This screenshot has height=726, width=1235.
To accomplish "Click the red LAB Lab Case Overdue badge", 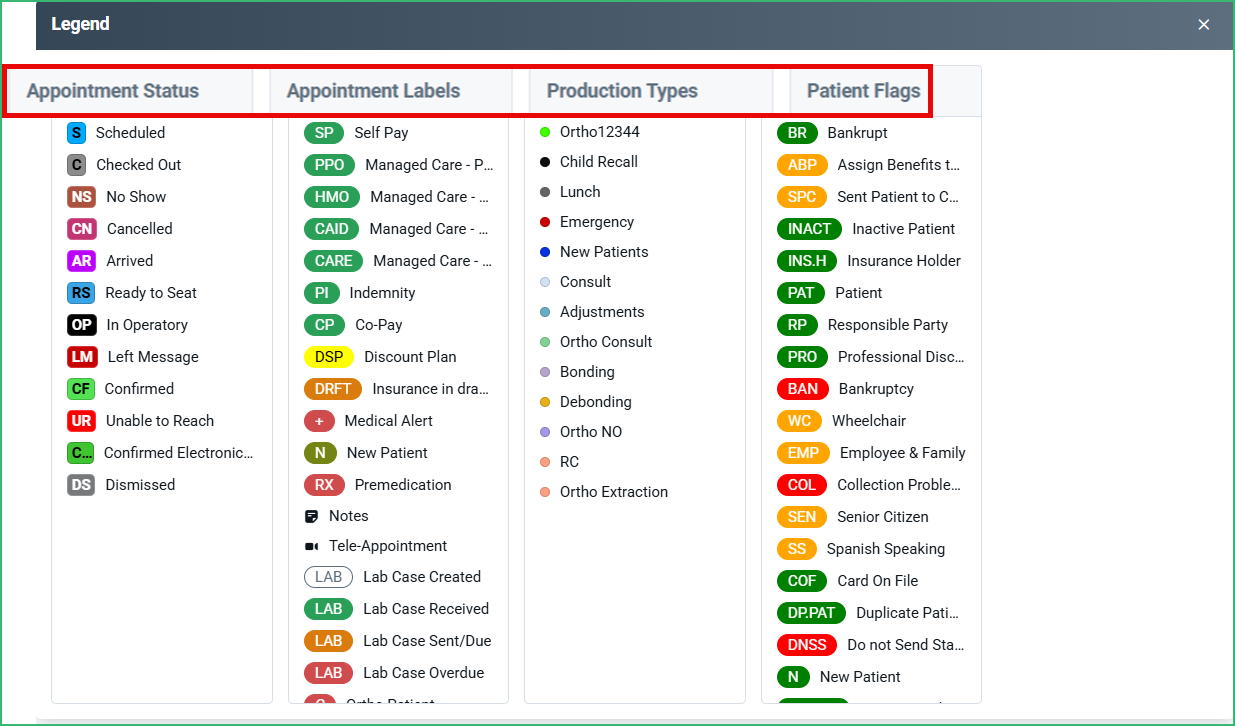I will (329, 673).
